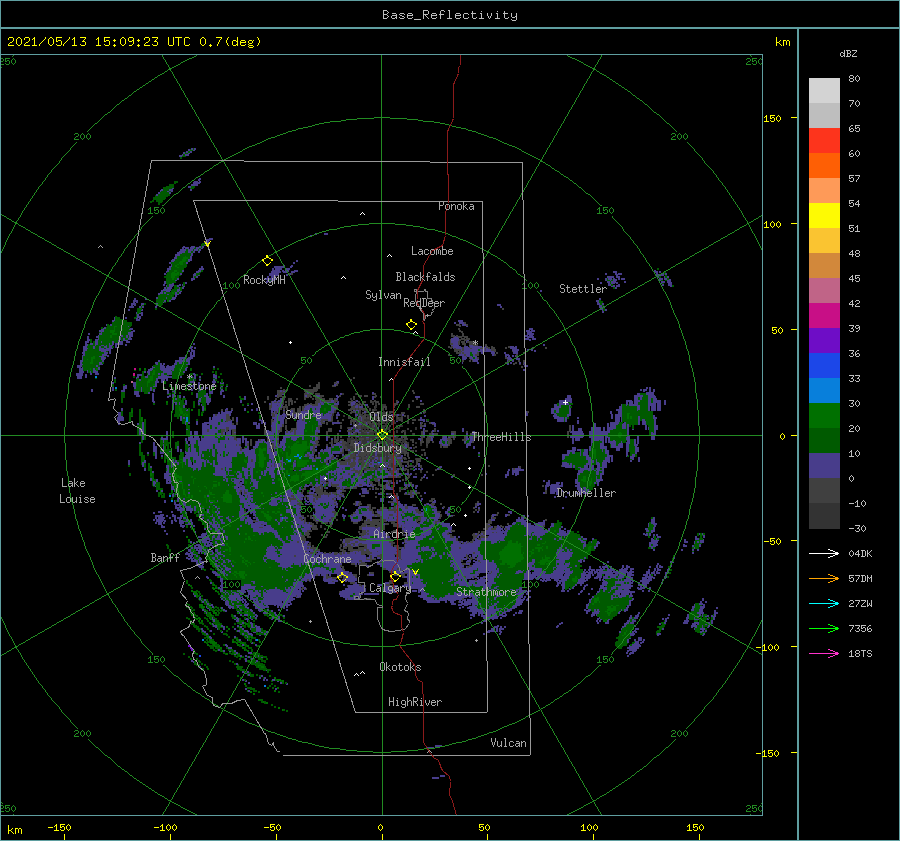Click the Sundre label
Viewport: 900px width, 841px height.
303,415
